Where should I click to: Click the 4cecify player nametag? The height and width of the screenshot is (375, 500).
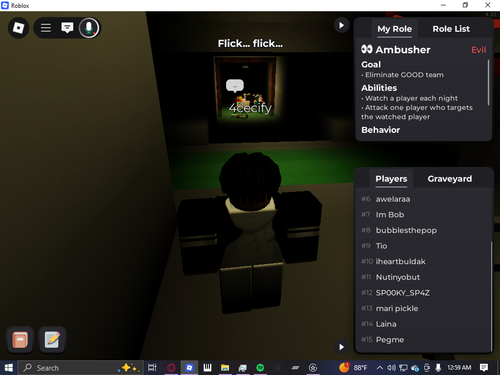(x=250, y=108)
